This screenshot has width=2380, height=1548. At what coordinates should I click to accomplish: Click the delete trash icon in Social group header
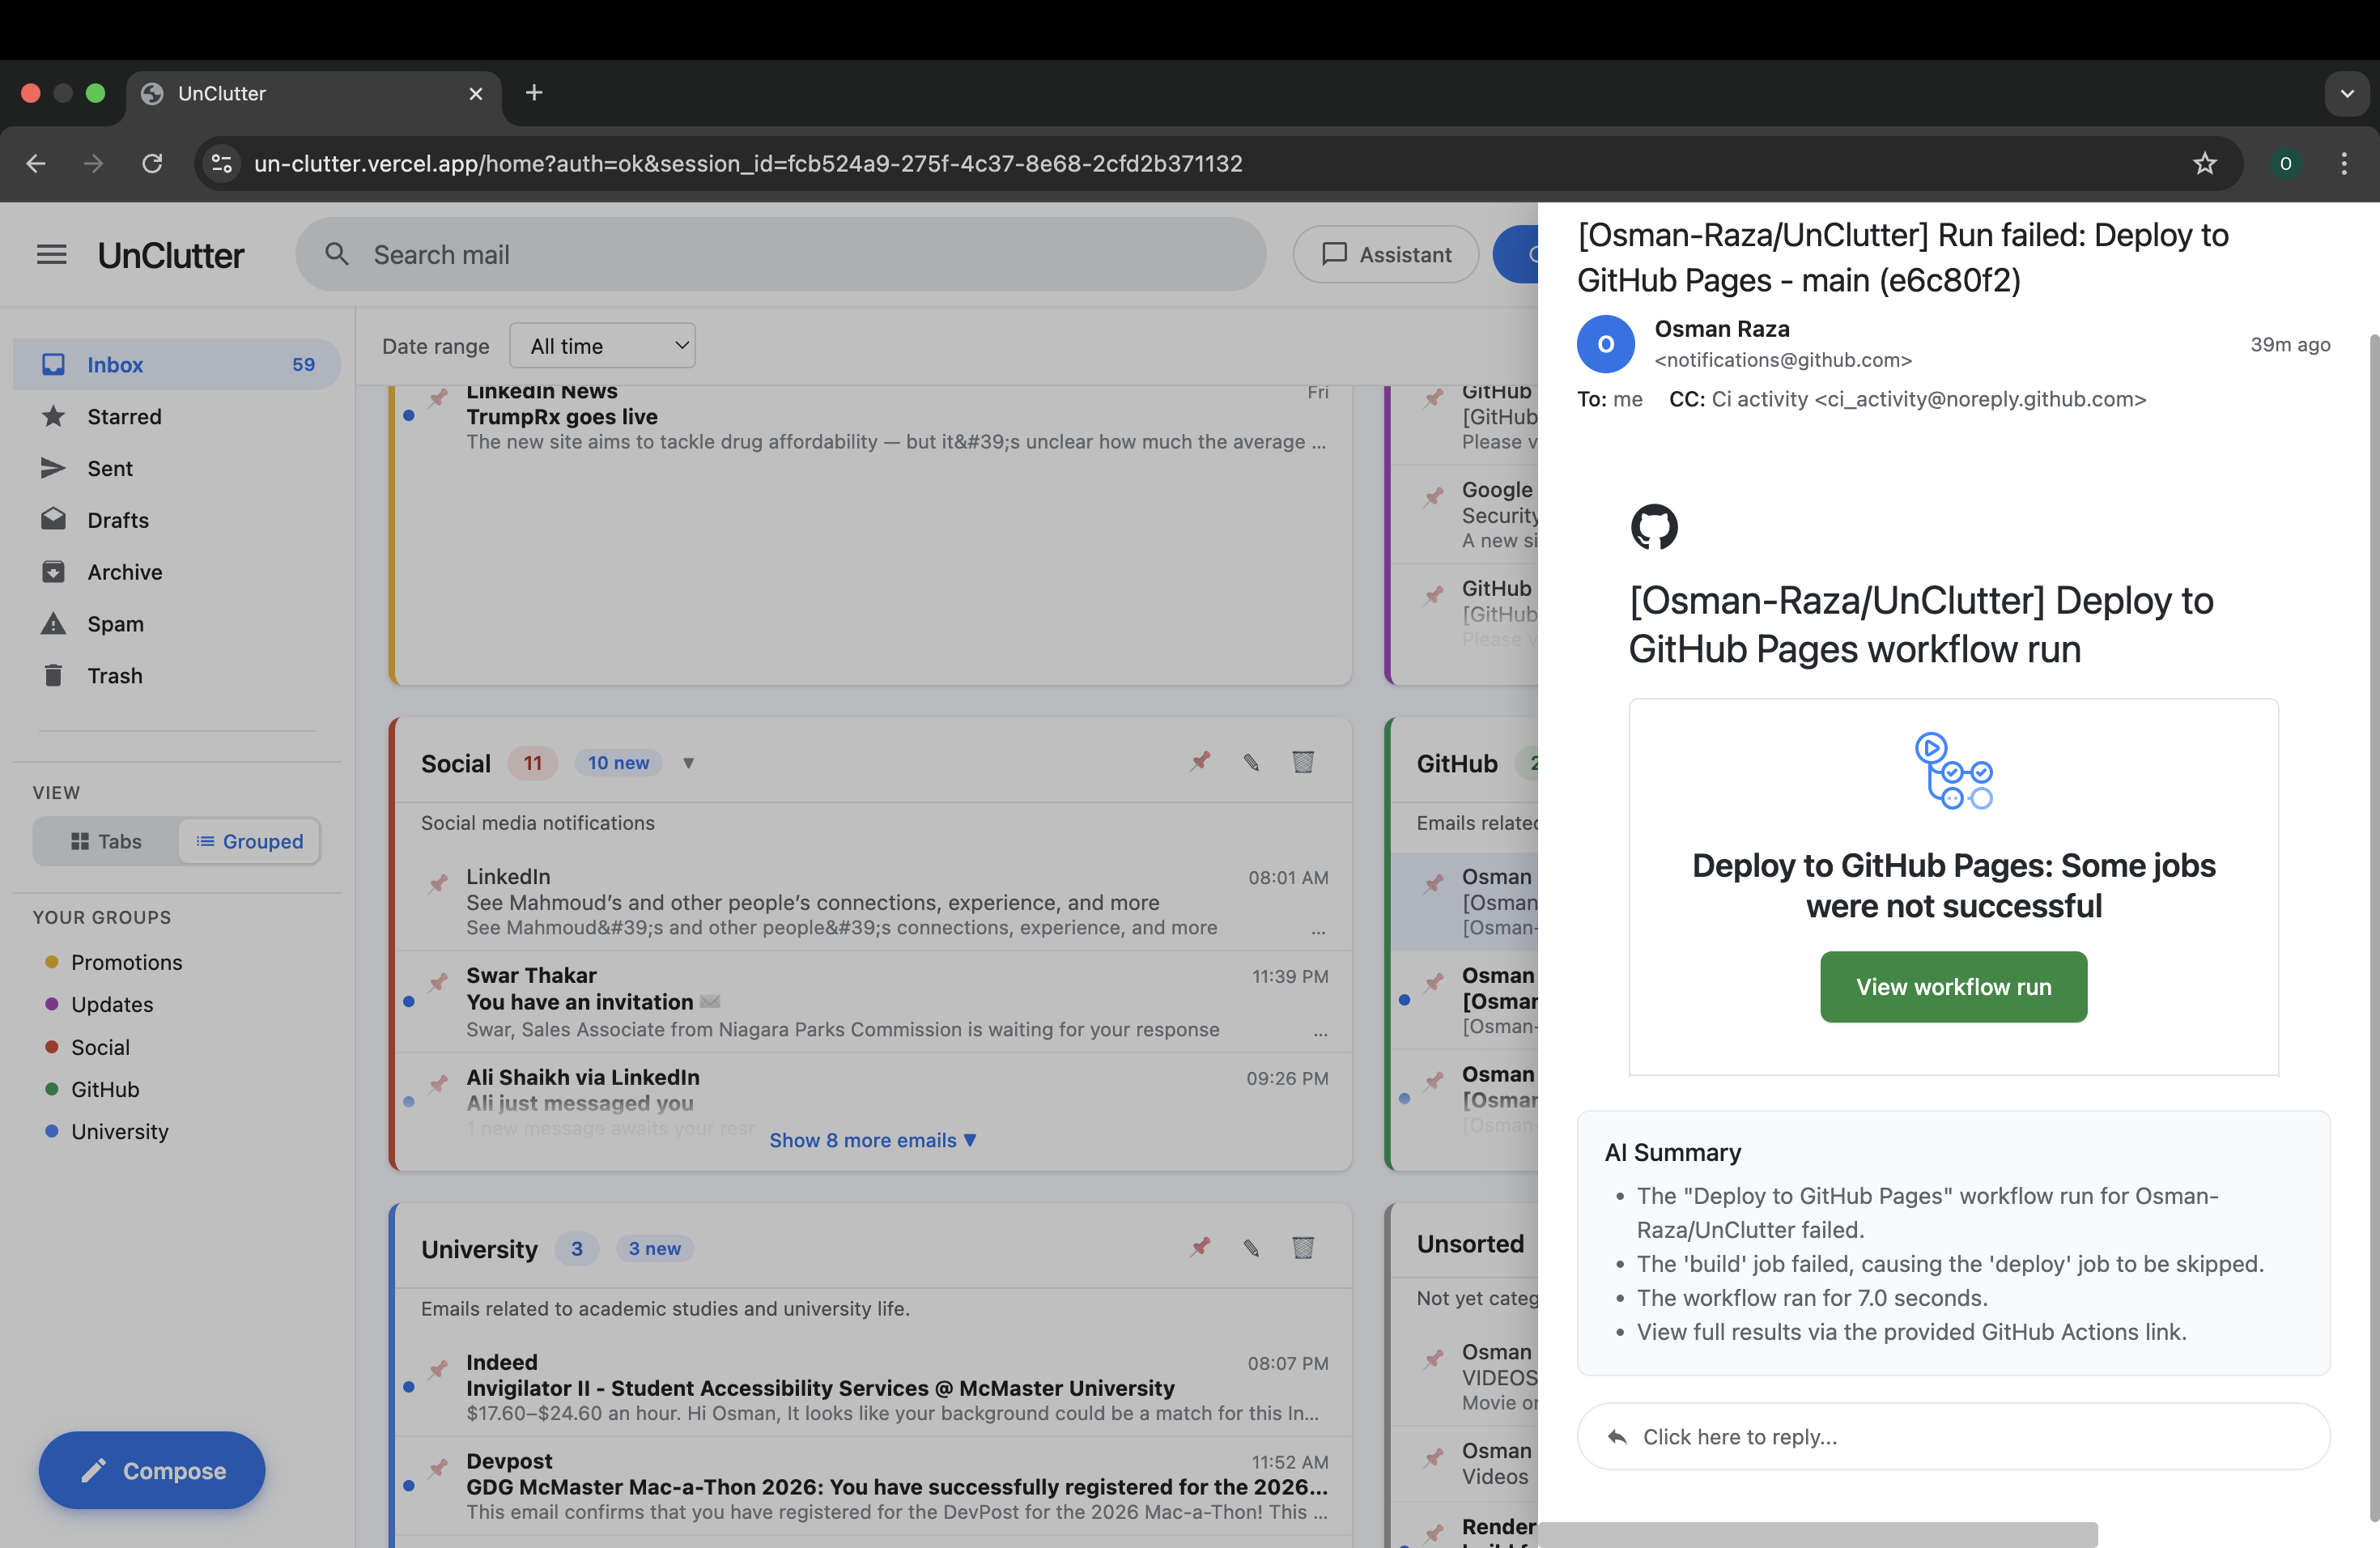pyautogui.click(x=1302, y=762)
